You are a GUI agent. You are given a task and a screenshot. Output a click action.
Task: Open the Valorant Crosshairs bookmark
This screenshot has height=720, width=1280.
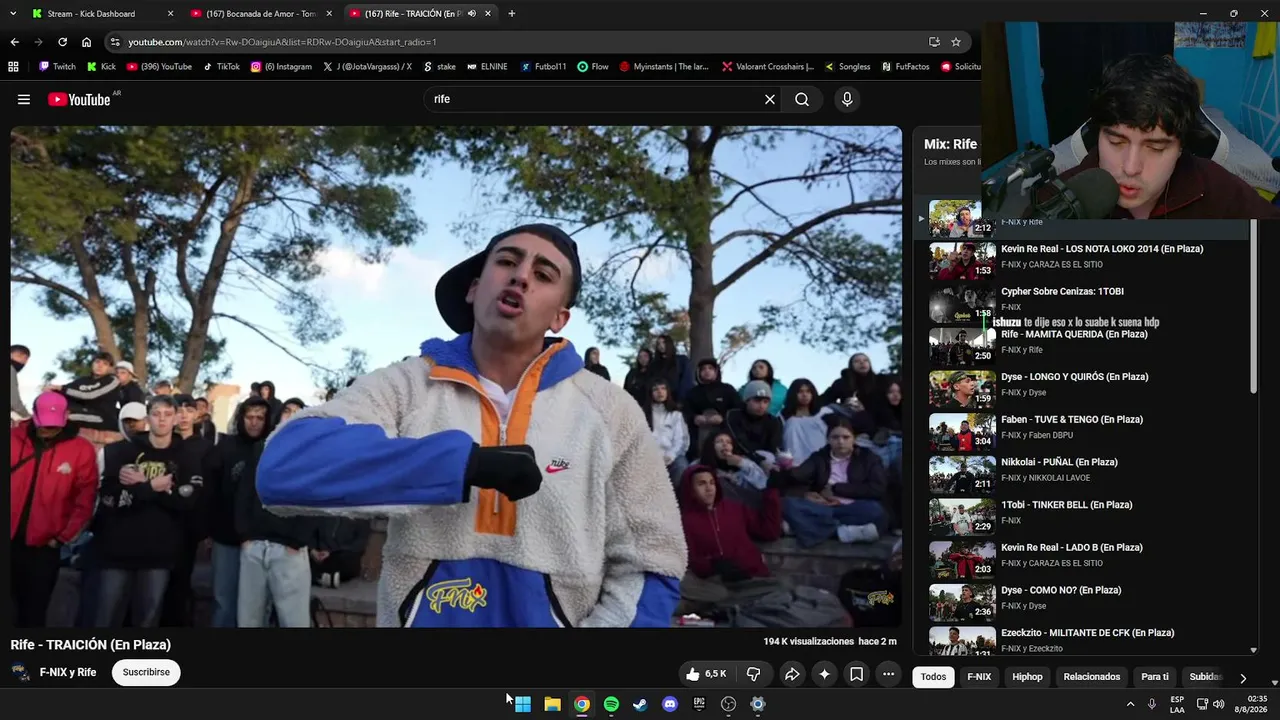click(x=768, y=67)
